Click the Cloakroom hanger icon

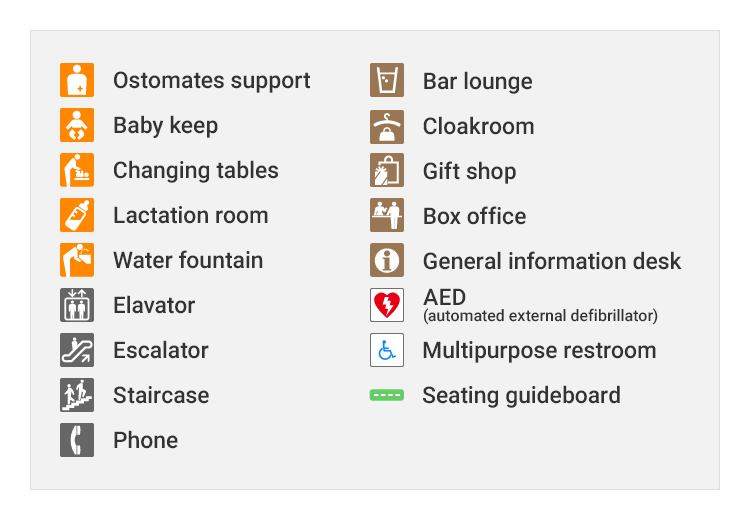pyautogui.click(x=387, y=127)
